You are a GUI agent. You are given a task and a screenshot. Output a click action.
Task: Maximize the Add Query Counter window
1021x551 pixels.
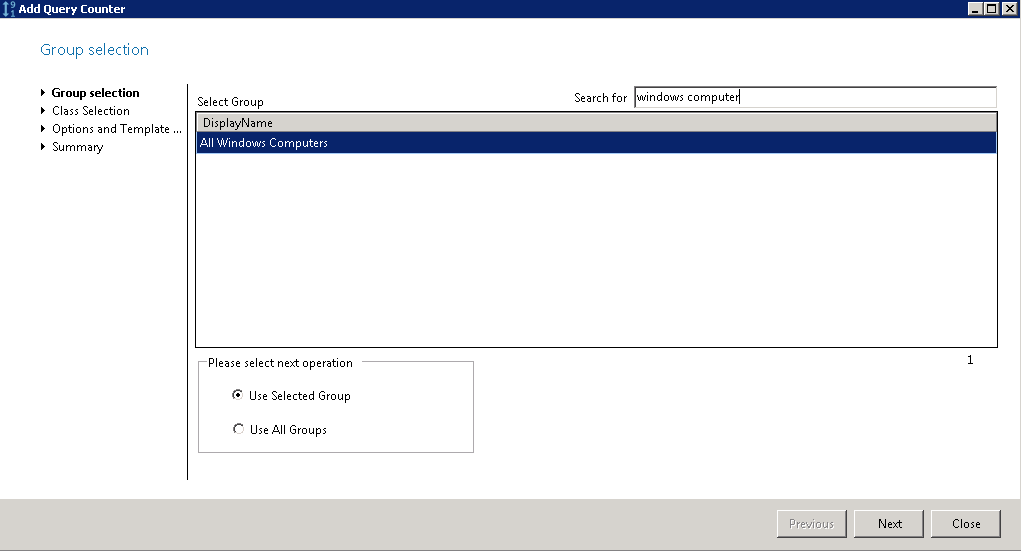click(x=991, y=9)
